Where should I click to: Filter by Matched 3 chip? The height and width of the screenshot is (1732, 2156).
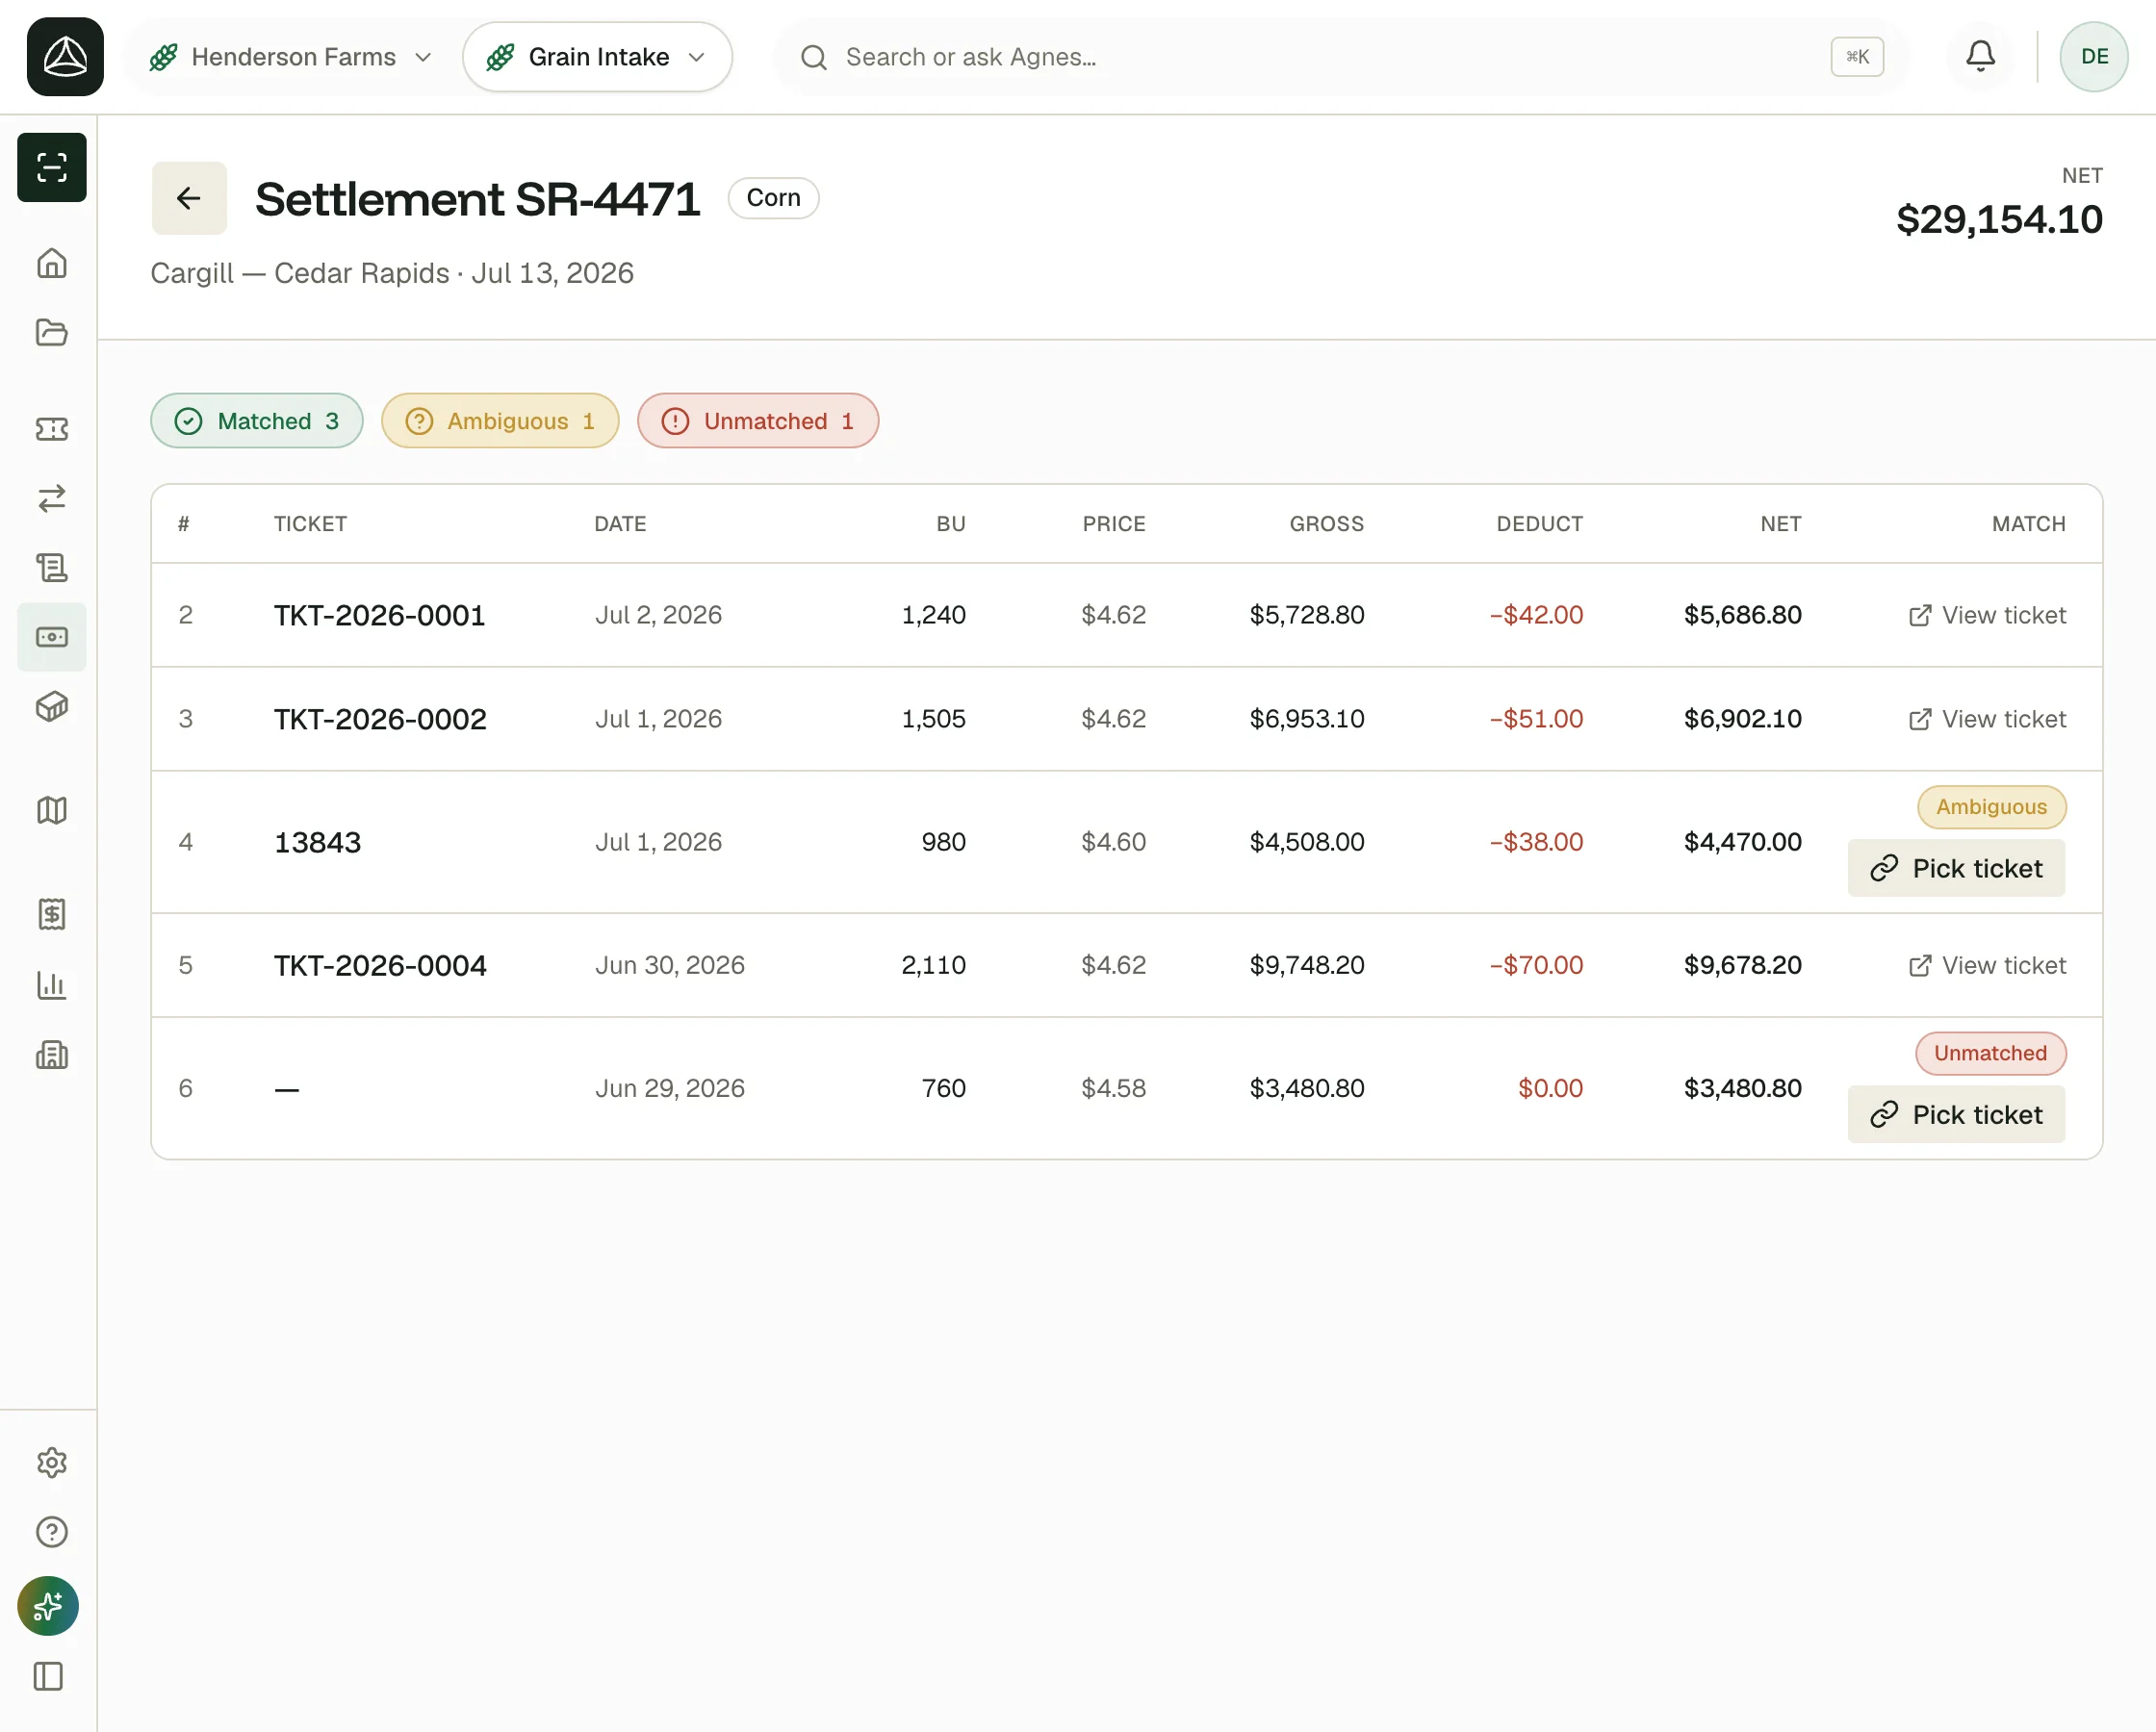click(x=257, y=421)
